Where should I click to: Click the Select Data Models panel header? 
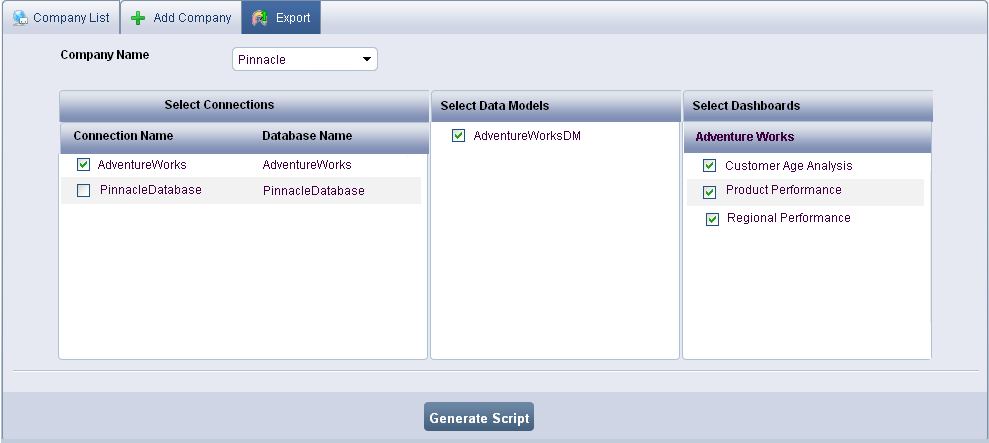pyautogui.click(x=495, y=106)
